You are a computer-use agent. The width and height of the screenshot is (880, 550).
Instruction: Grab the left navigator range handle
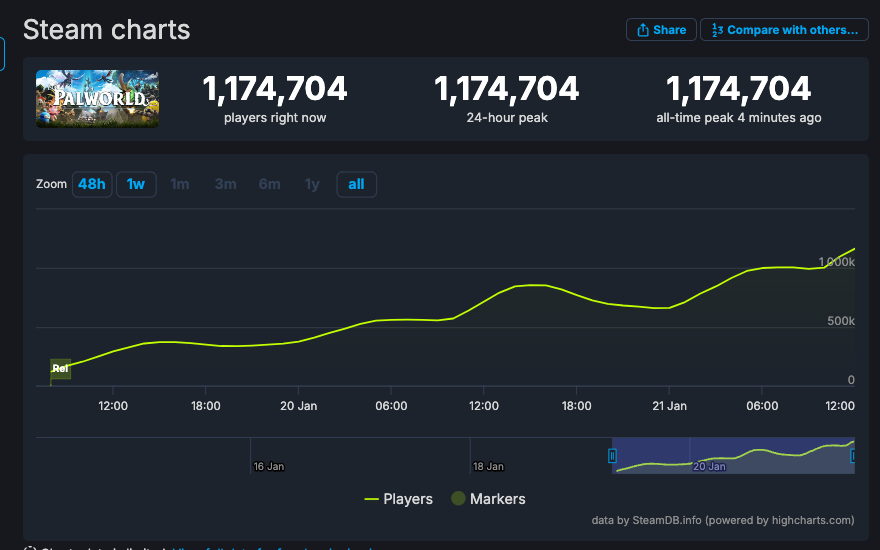612,456
